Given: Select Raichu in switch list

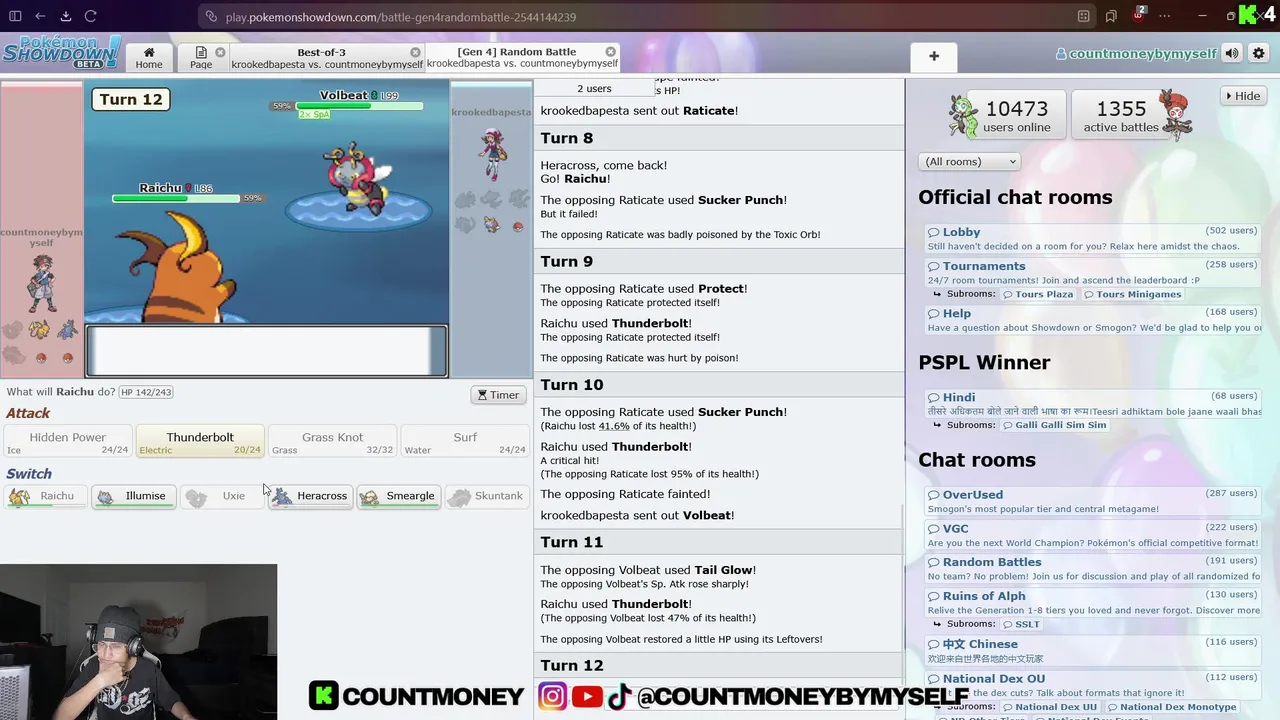Looking at the screenshot, I should pos(45,496).
